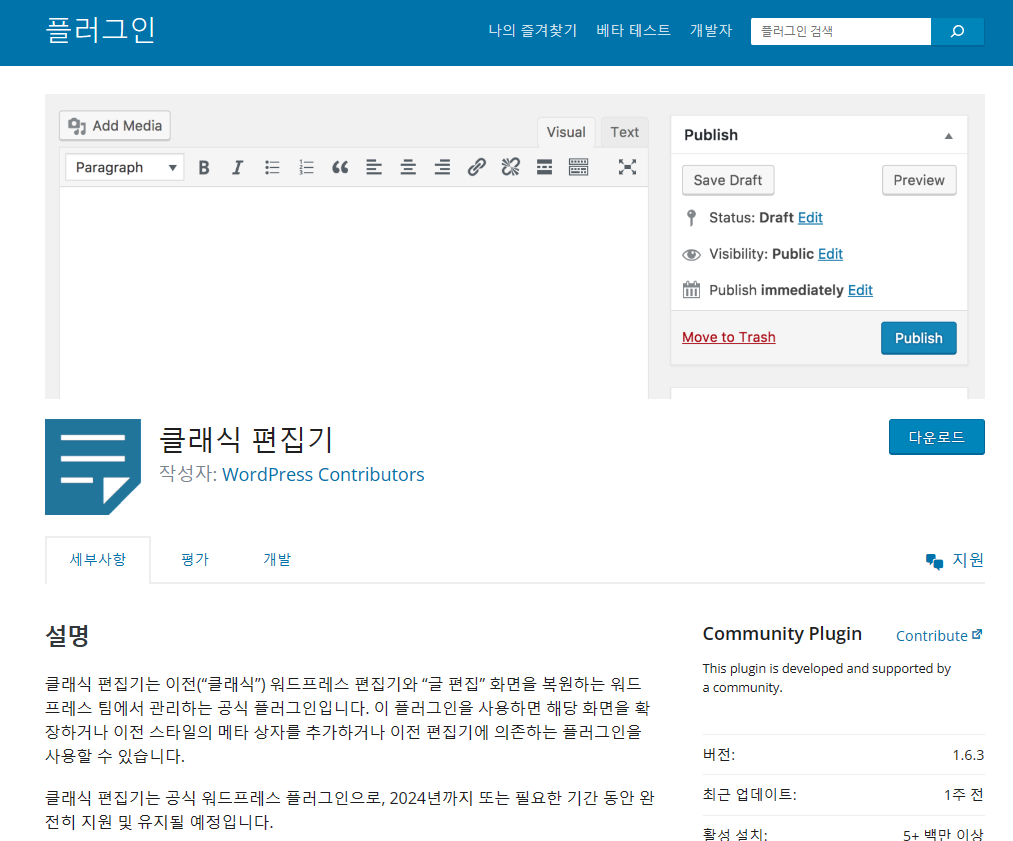
Task: Switch to the Text editor tab
Action: [625, 132]
